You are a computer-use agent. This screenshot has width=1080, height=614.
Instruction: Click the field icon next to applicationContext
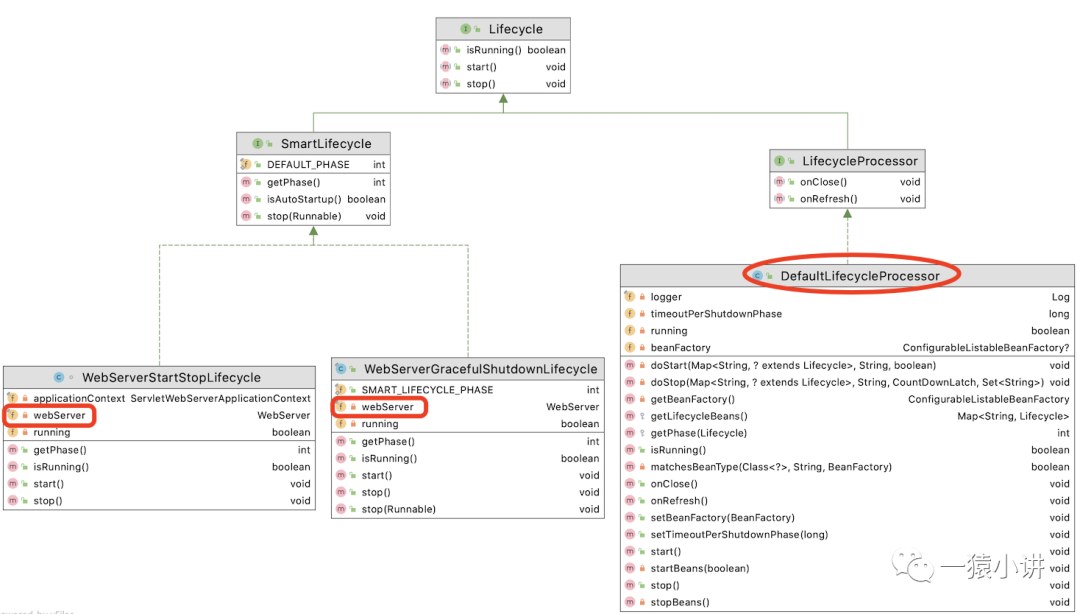(x=12, y=398)
